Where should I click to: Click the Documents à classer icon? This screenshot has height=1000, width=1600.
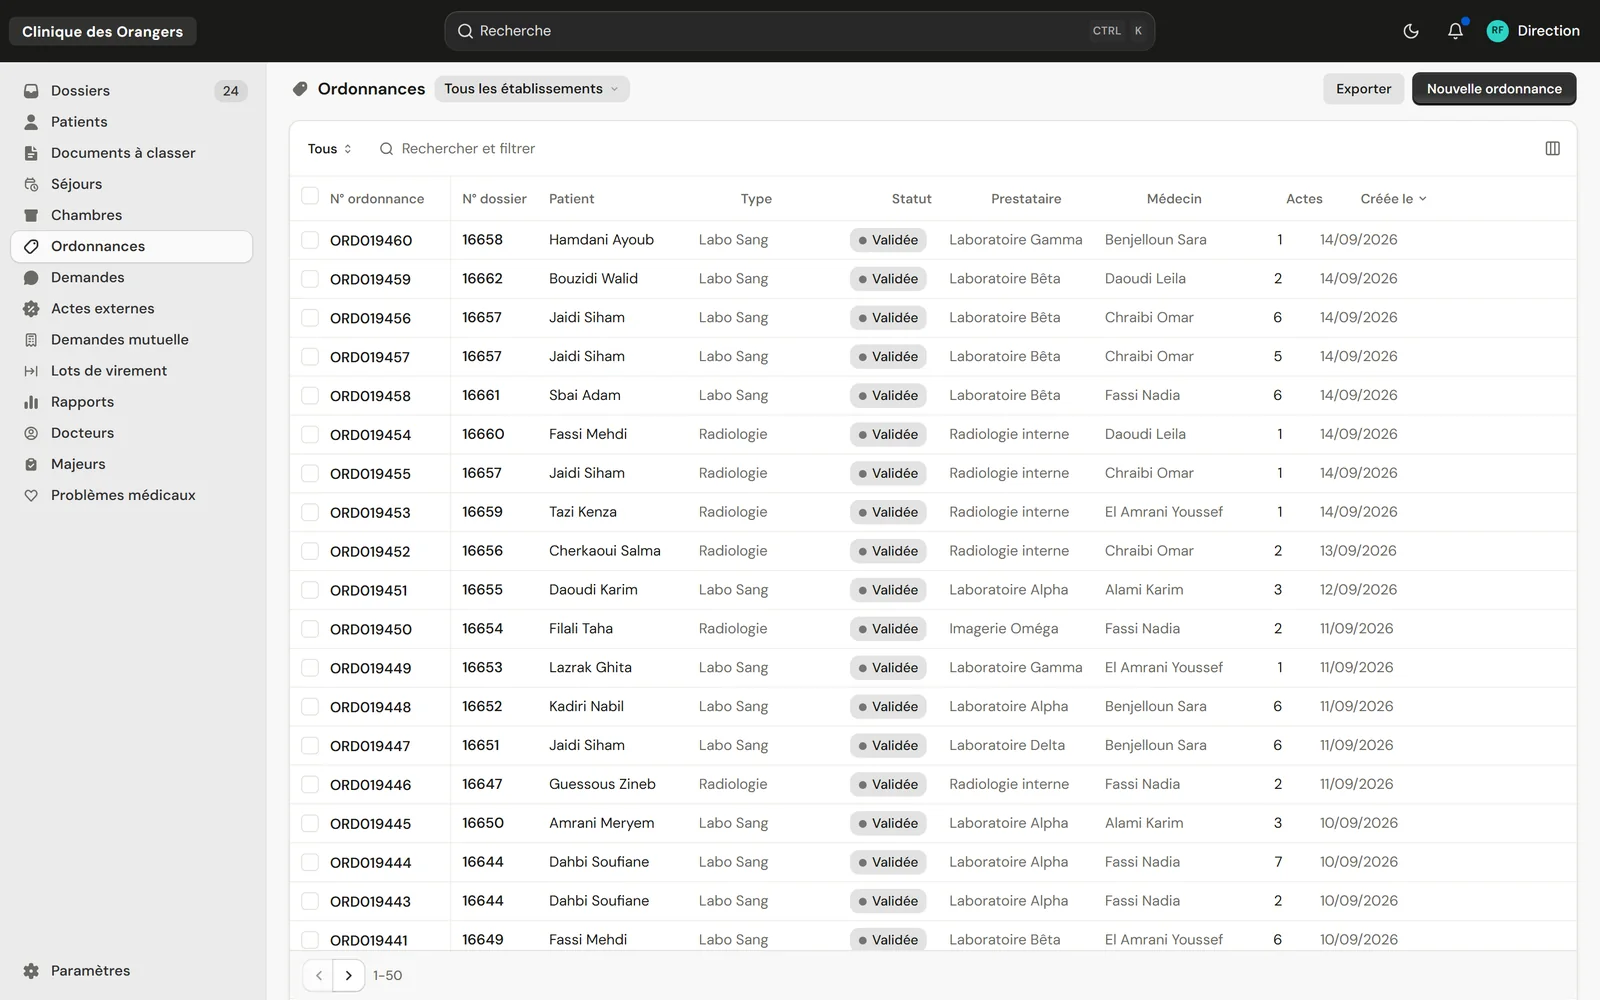31,153
